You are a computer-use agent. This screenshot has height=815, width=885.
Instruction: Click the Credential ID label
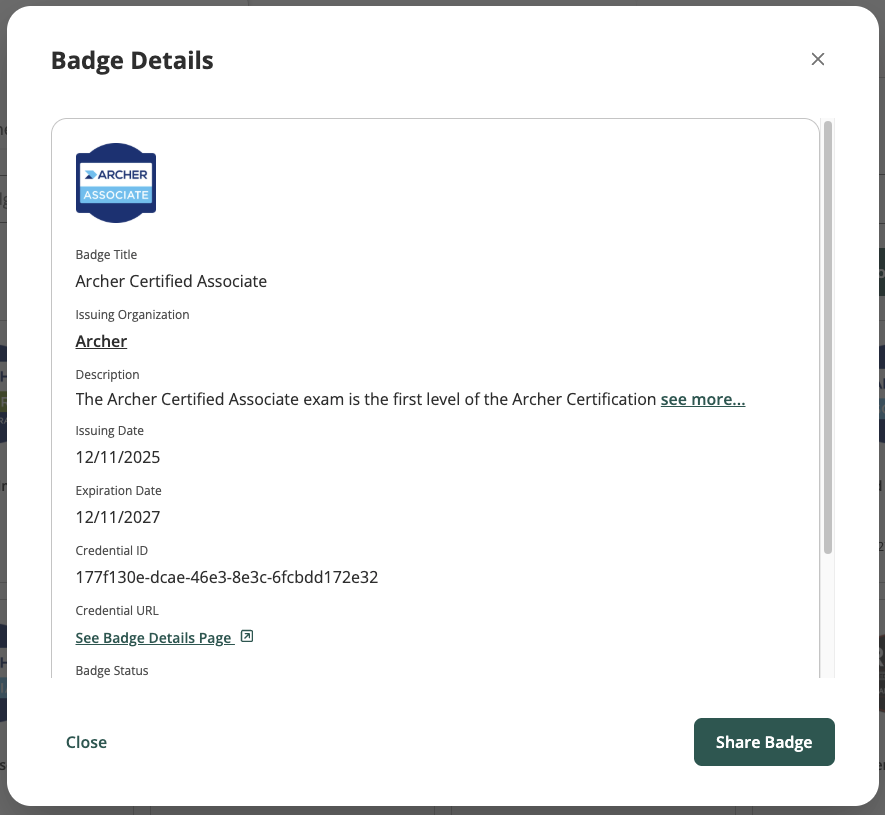[x=112, y=551]
